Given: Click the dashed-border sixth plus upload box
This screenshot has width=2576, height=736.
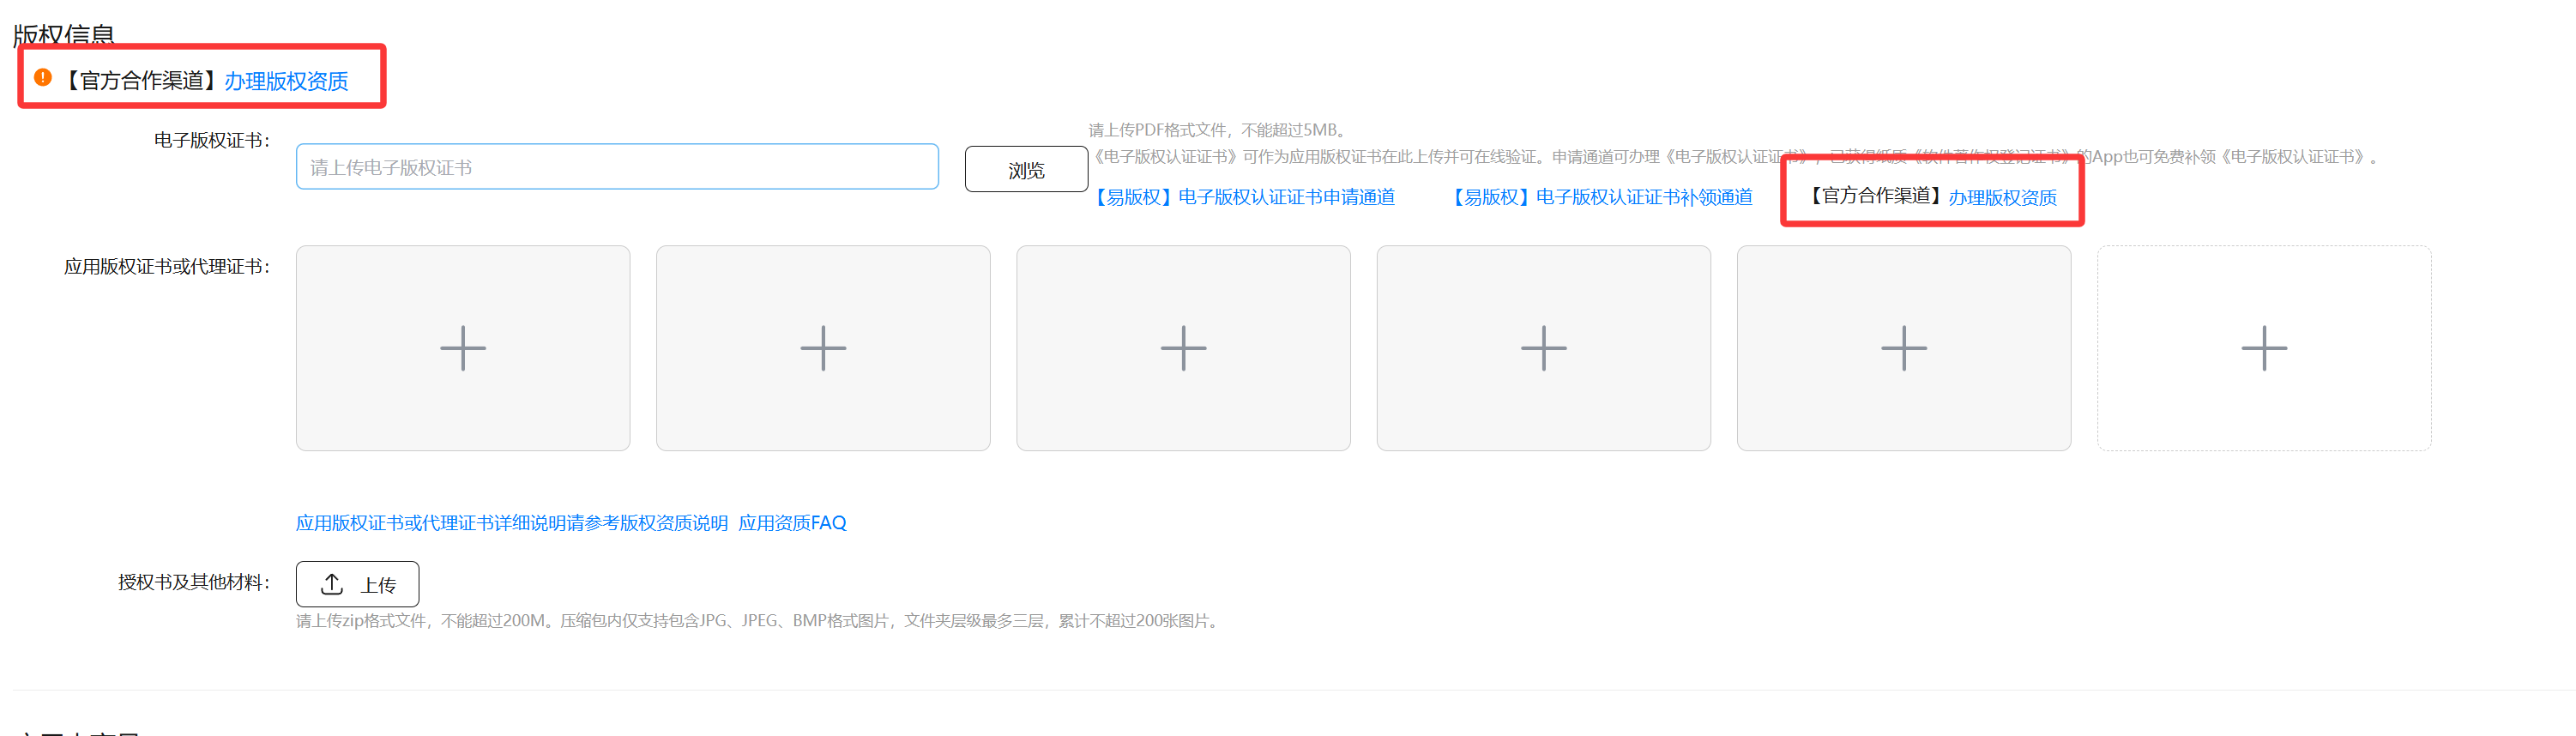Looking at the screenshot, I should (x=2263, y=348).
